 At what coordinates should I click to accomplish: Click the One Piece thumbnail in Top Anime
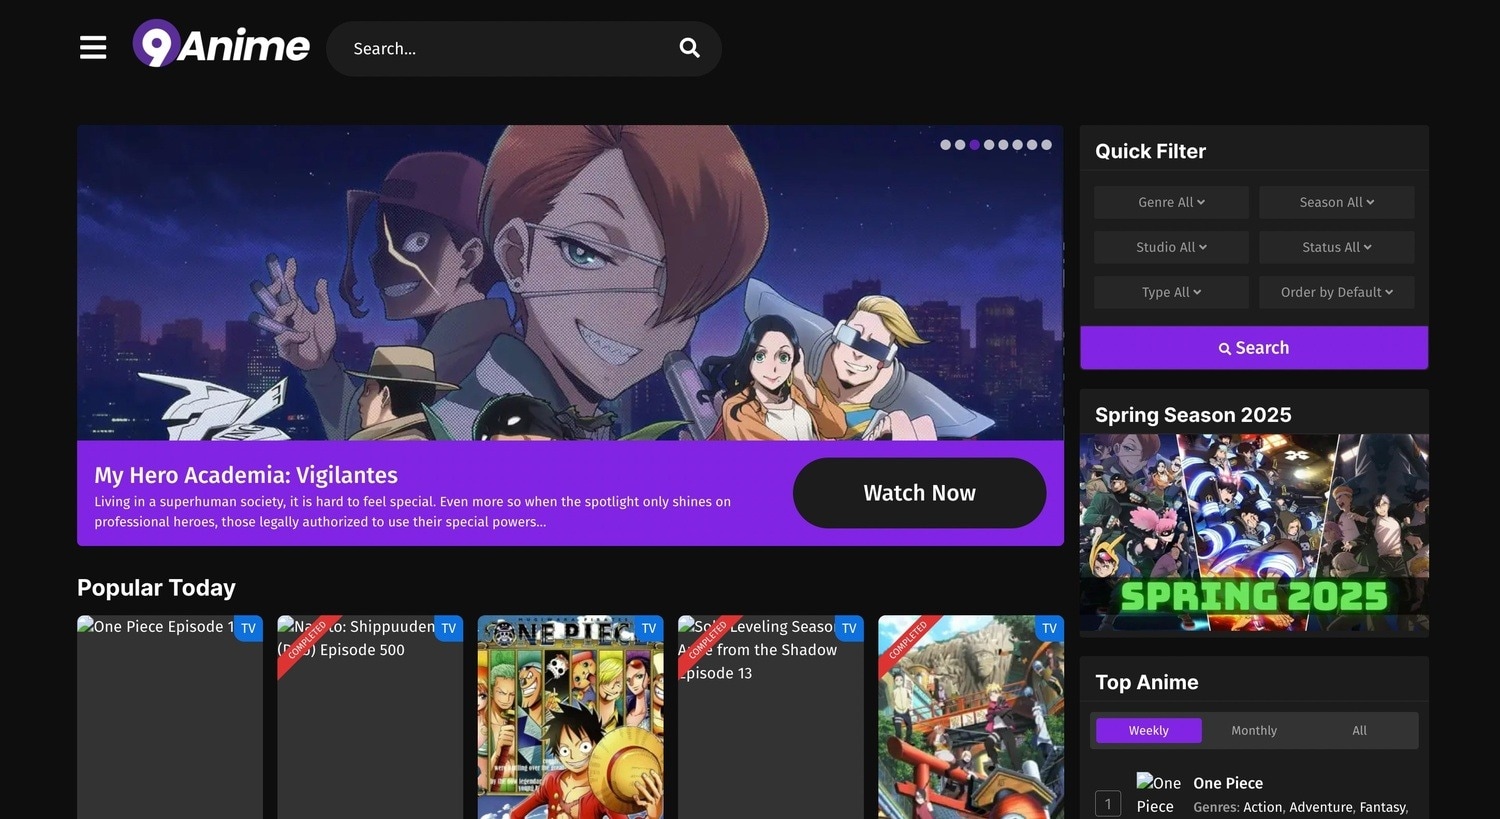point(1159,795)
